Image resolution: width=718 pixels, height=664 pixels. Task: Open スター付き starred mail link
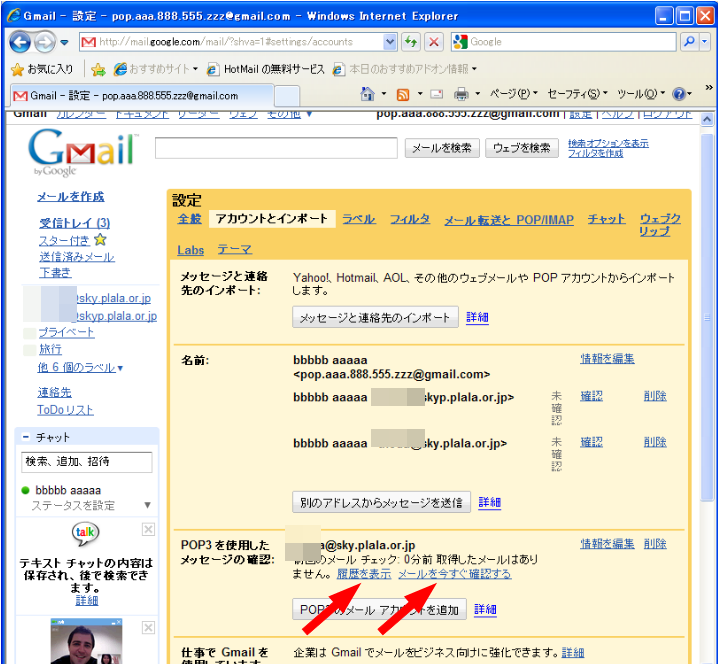pos(64,240)
